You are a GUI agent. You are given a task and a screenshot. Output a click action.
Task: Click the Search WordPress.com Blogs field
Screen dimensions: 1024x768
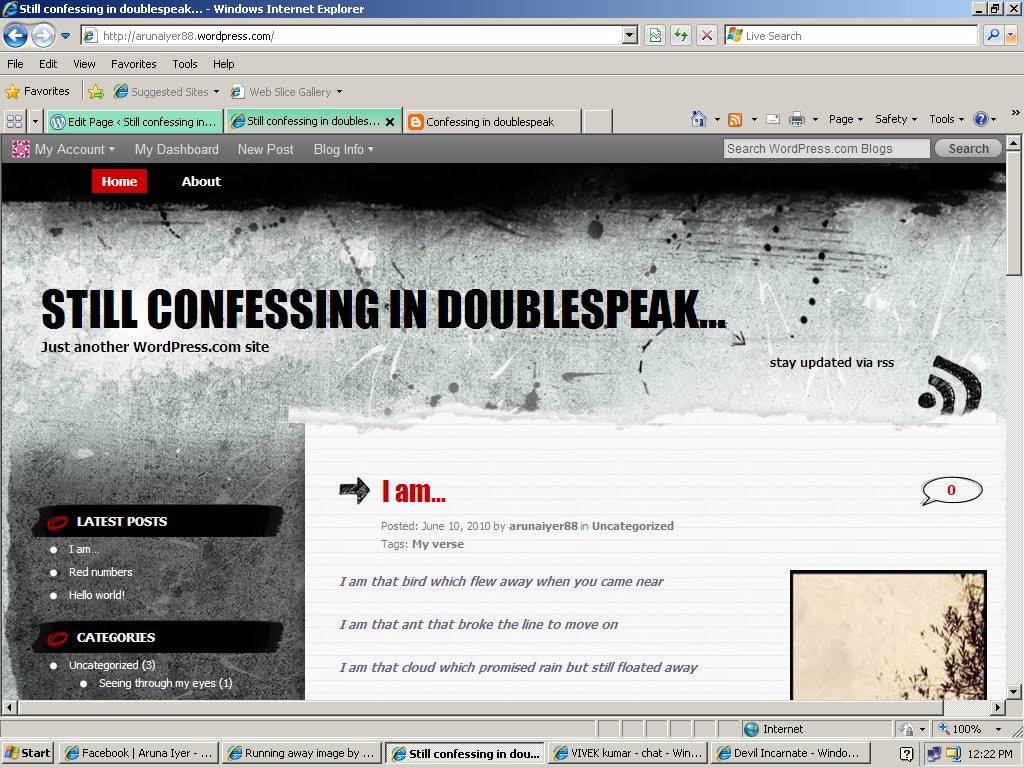pyautogui.click(x=827, y=149)
